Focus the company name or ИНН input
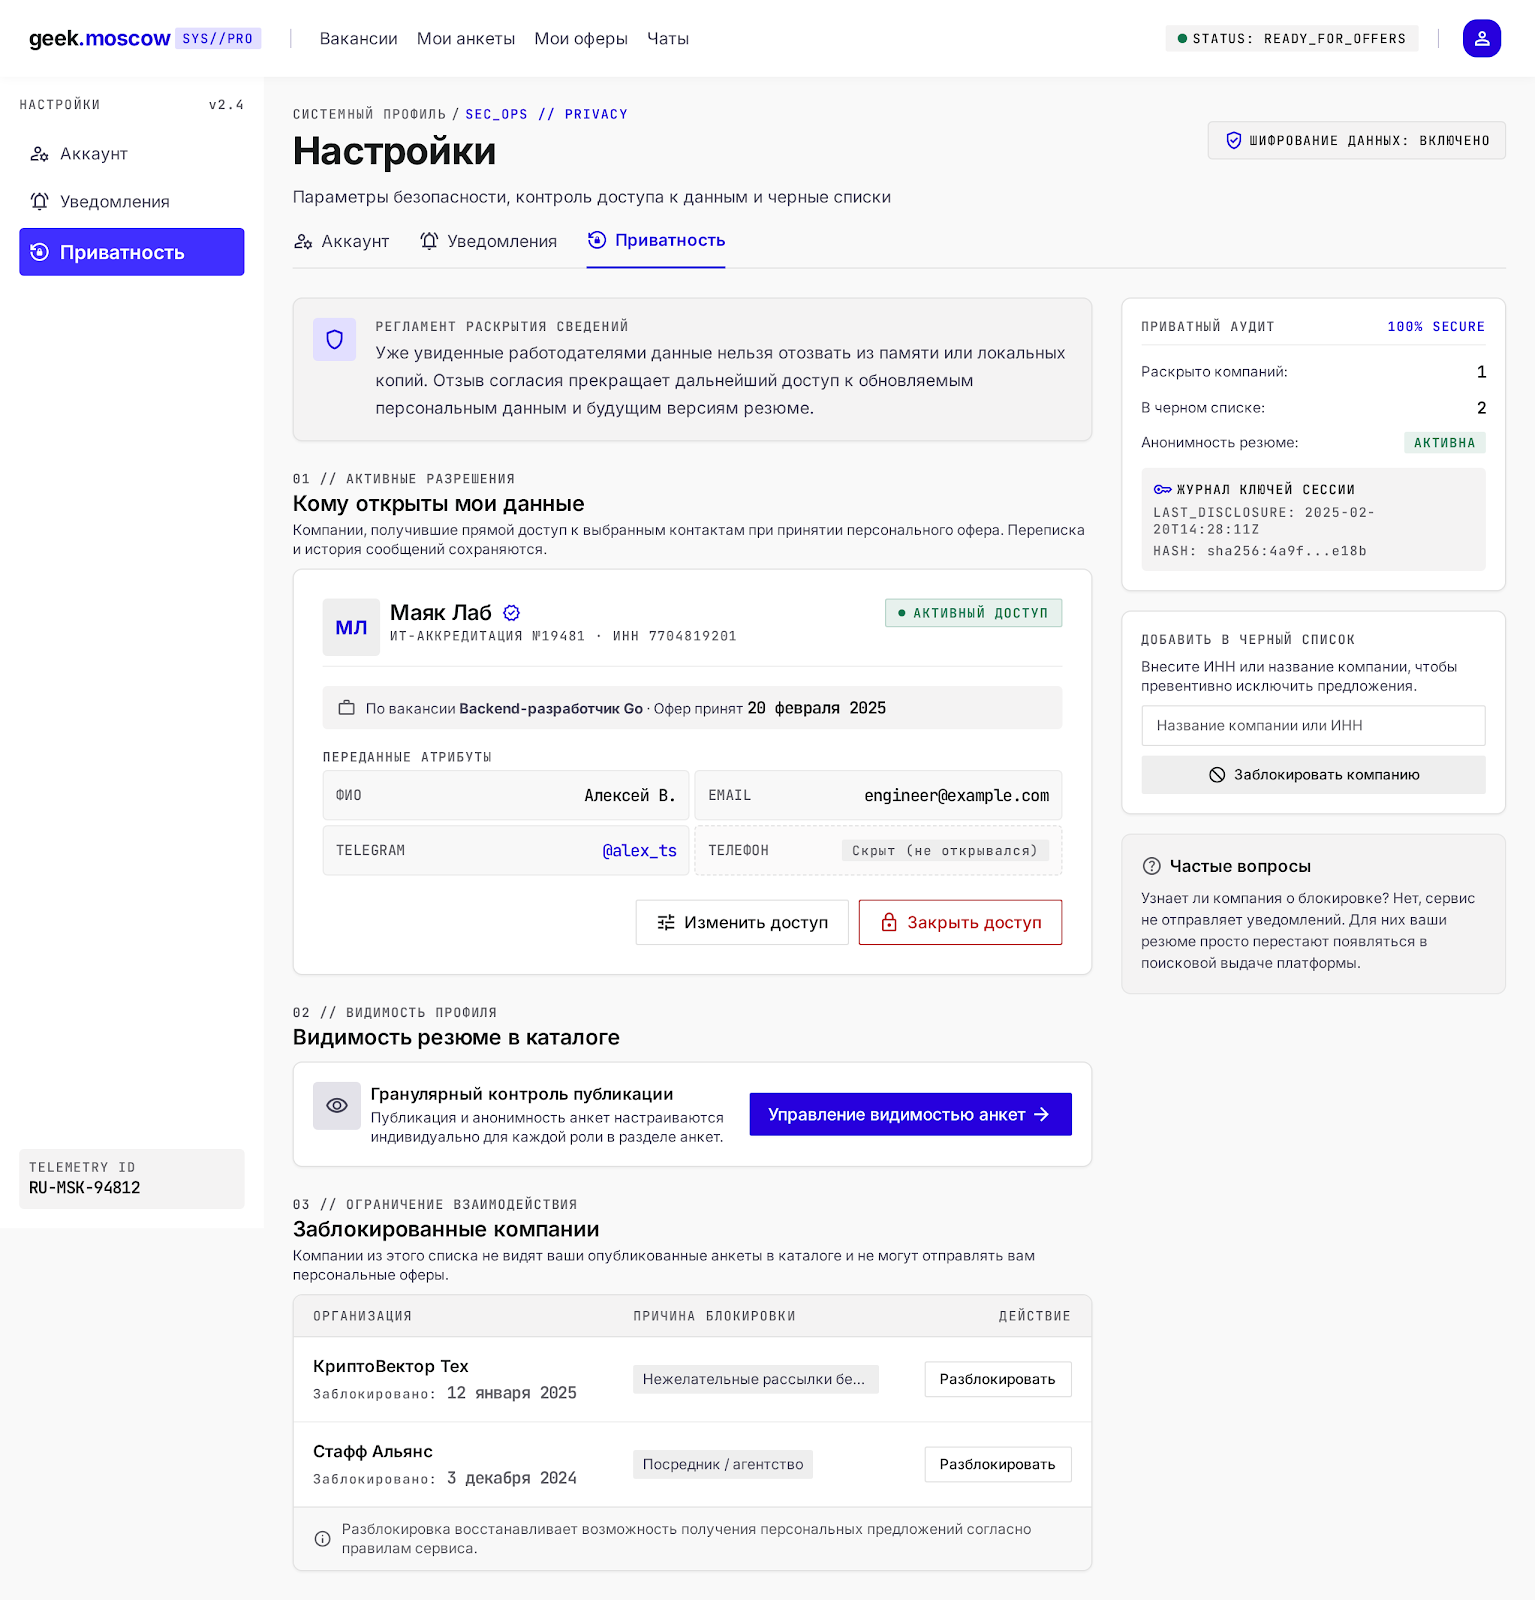Viewport: 1535px width, 1600px height. [x=1313, y=726]
